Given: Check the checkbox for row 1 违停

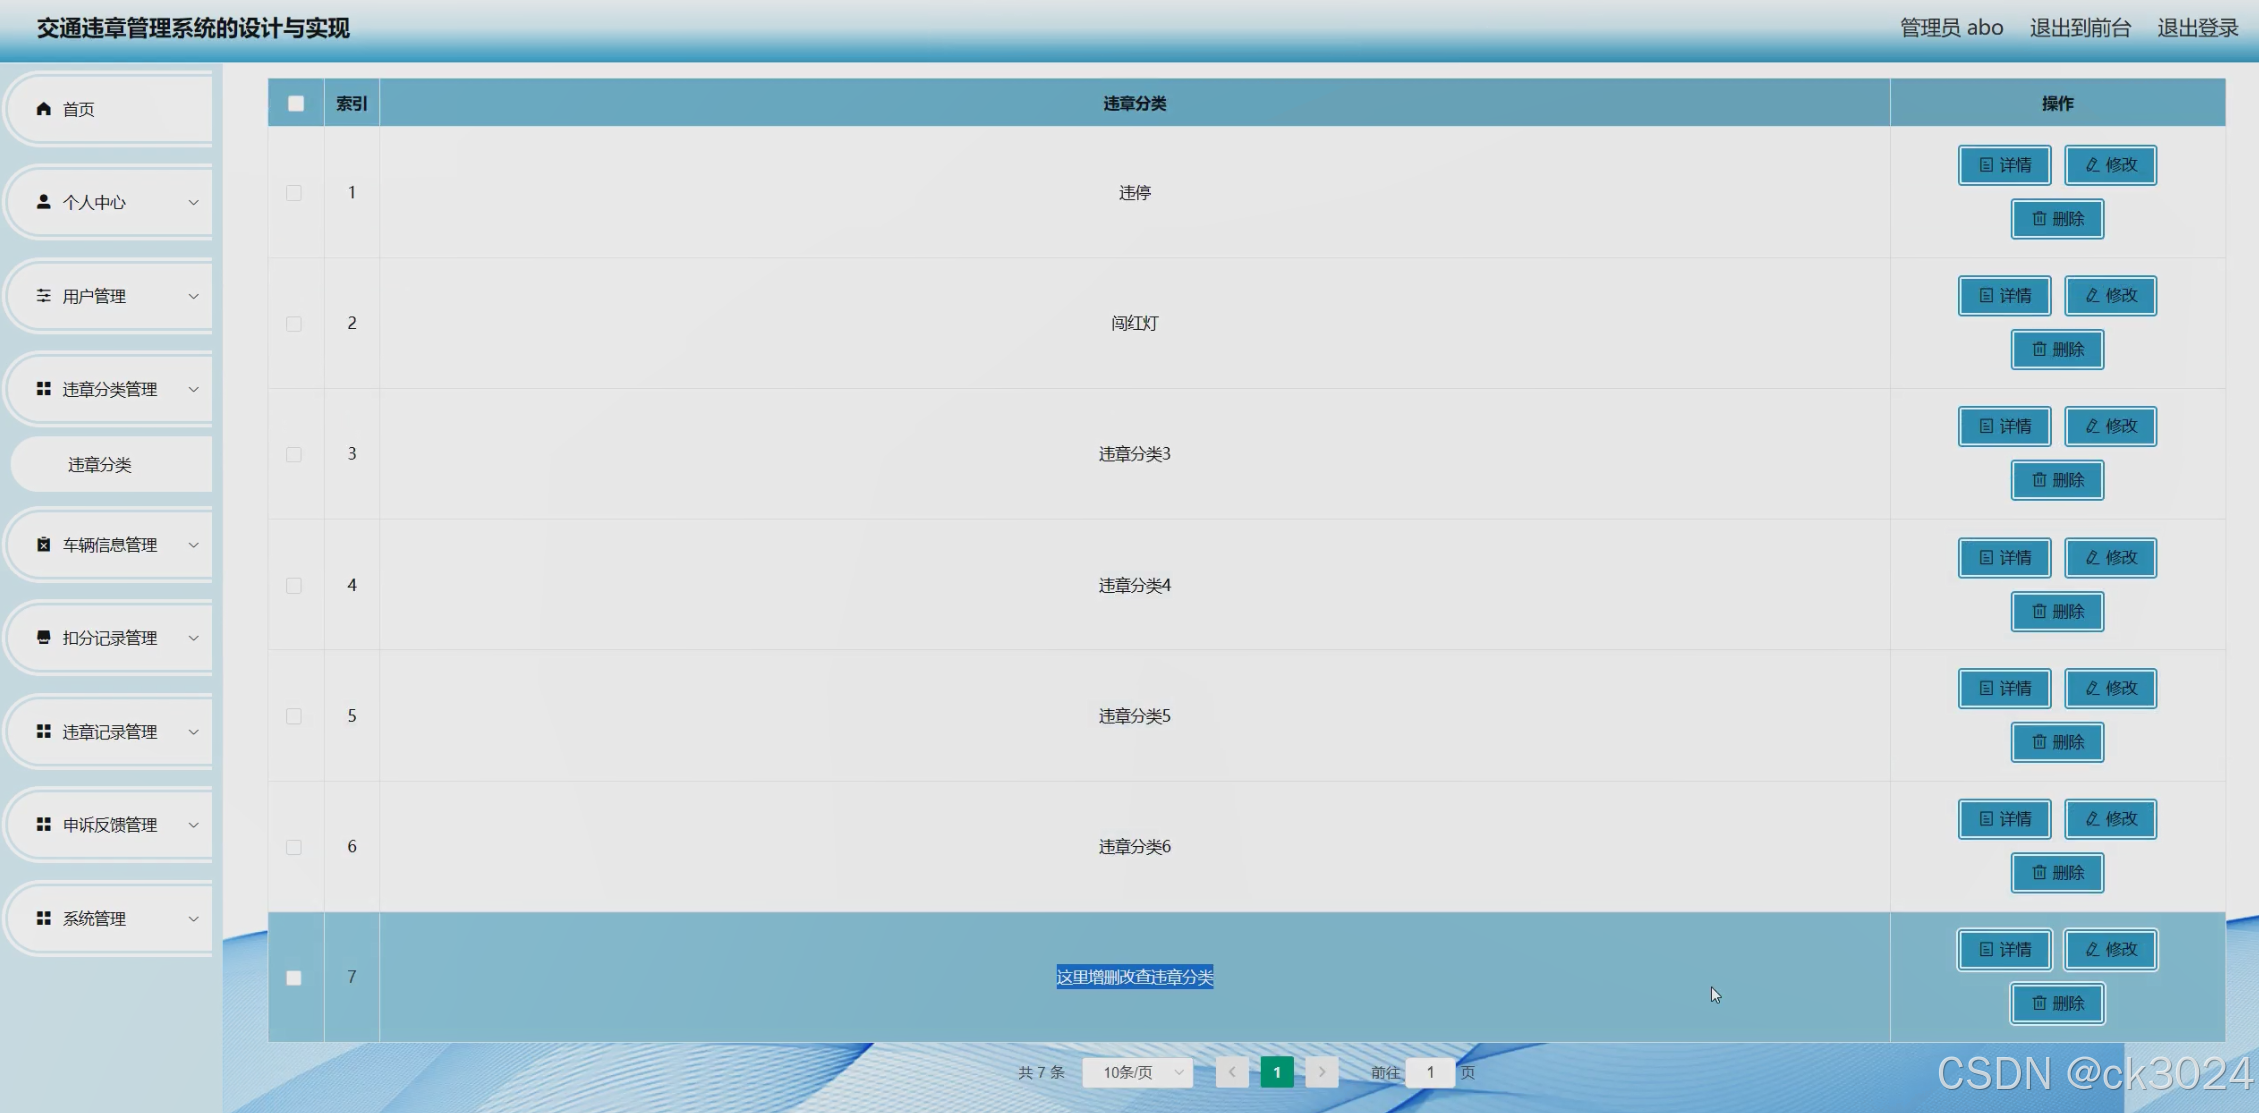Looking at the screenshot, I should pyautogui.click(x=294, y=193).
